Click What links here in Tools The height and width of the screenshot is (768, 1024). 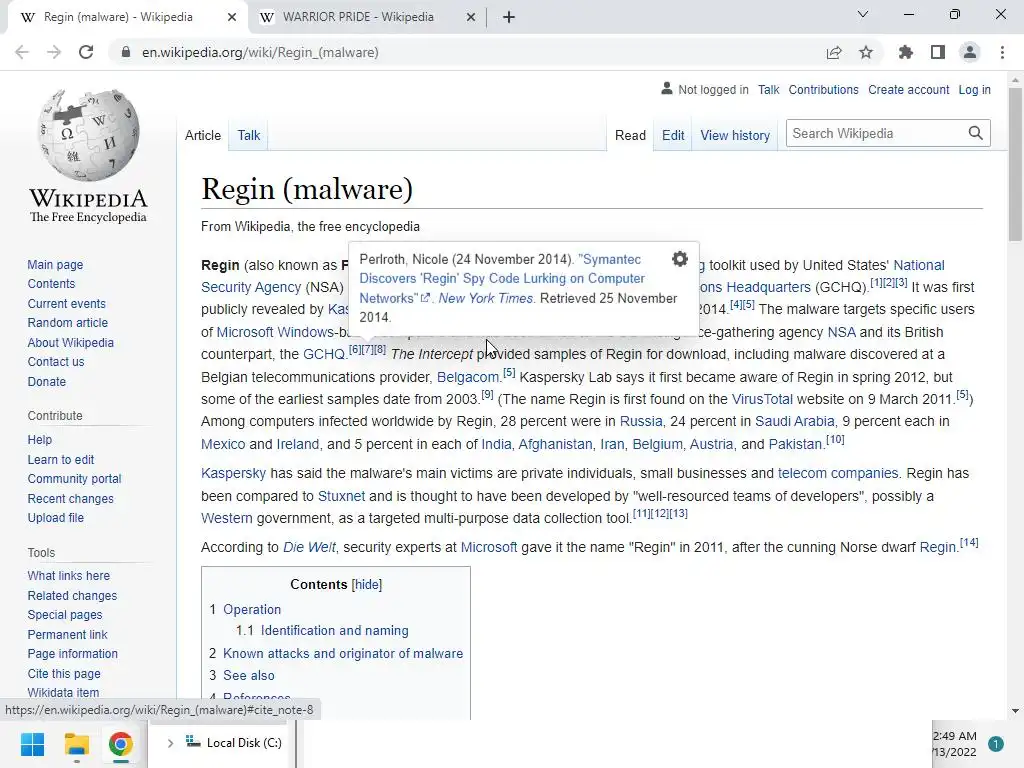pos(69,575)
